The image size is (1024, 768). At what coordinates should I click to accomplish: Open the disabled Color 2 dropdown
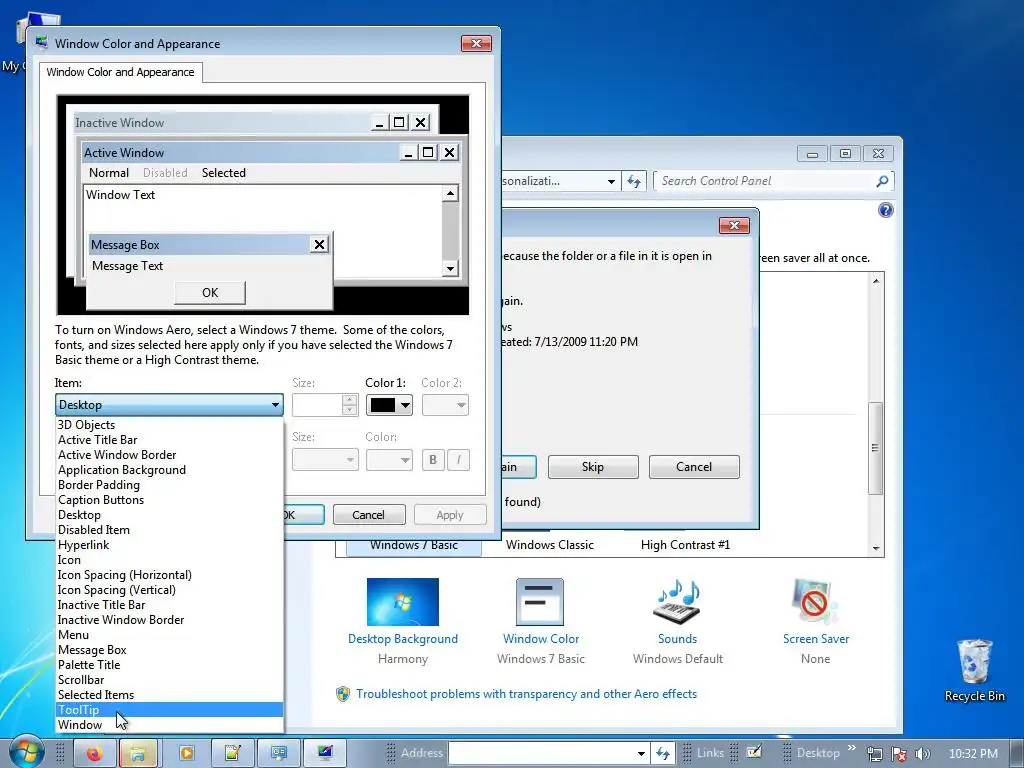pyautogui.click(x=445, y=405)
